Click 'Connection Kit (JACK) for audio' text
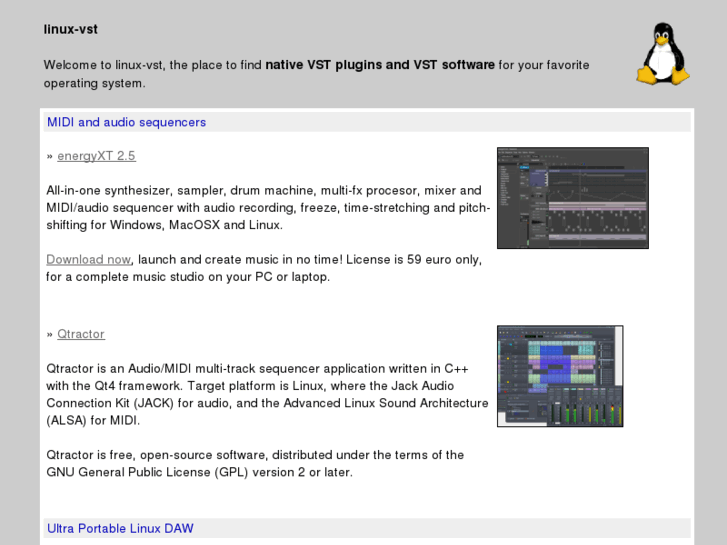This screenshot has width=727, height=545. [x=138, y=403]
